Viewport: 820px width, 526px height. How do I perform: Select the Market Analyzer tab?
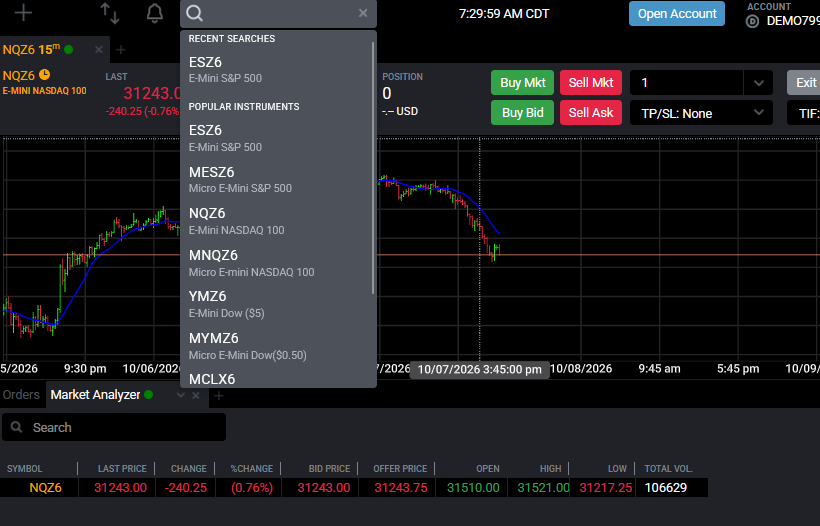95,395
